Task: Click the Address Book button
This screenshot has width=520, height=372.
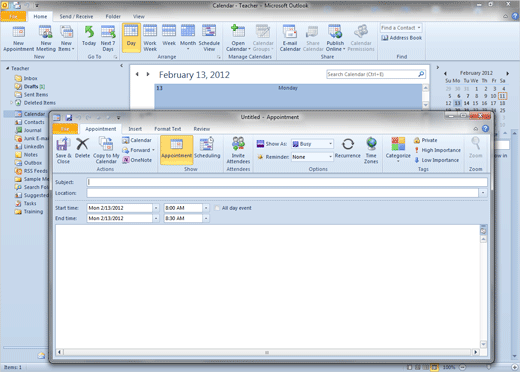Action: coord(402,38)
